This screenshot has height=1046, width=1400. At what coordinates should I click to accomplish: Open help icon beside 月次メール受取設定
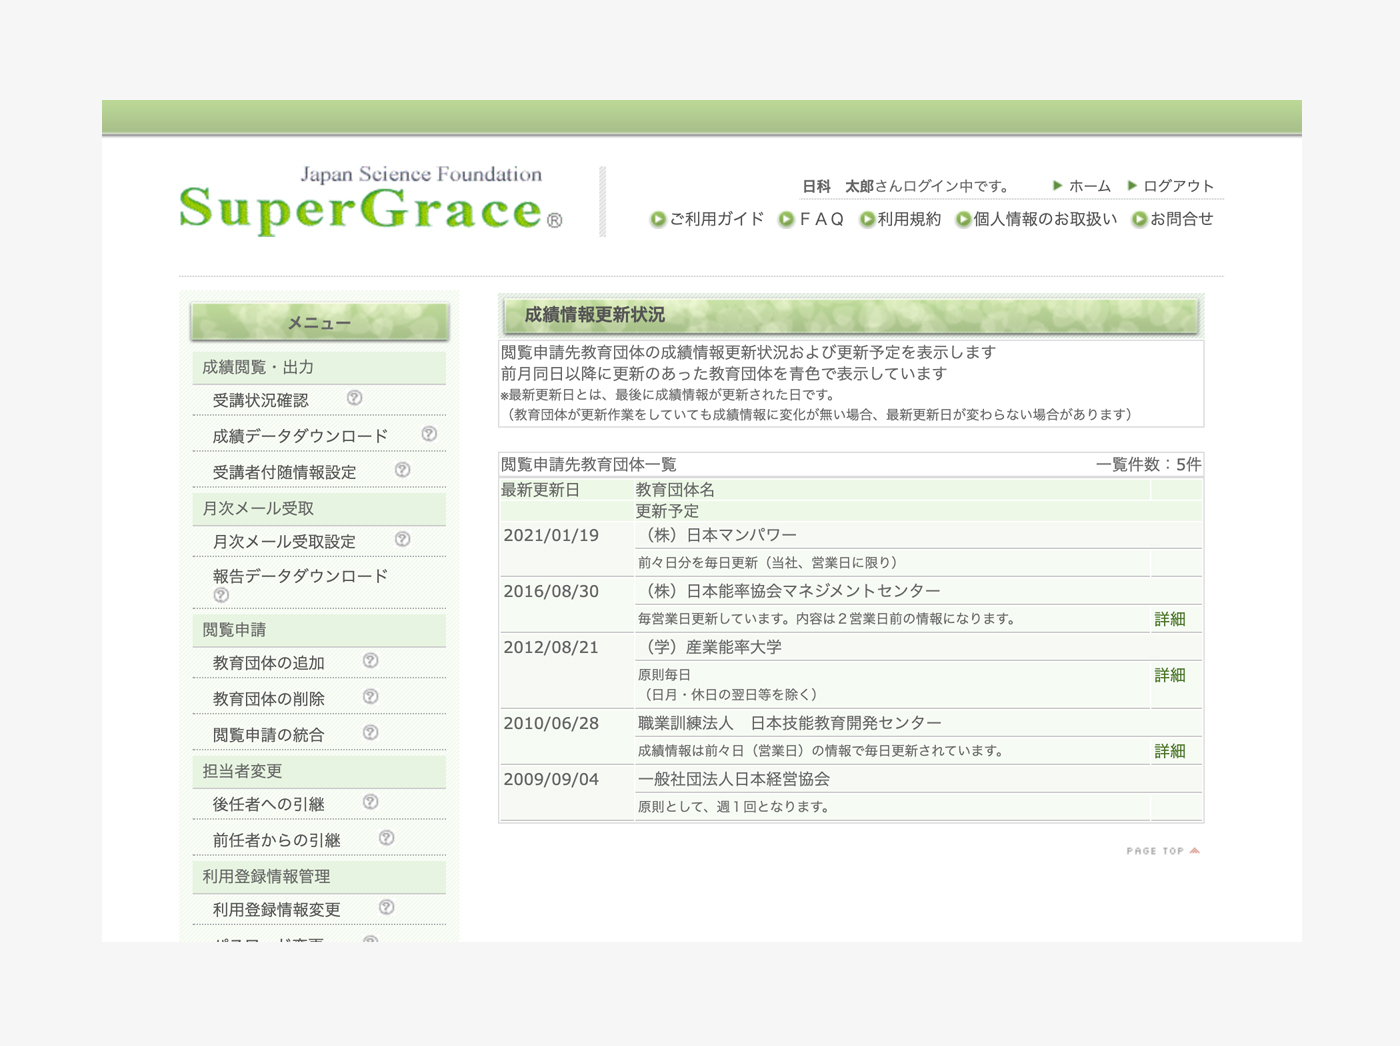tap(402, 539)
